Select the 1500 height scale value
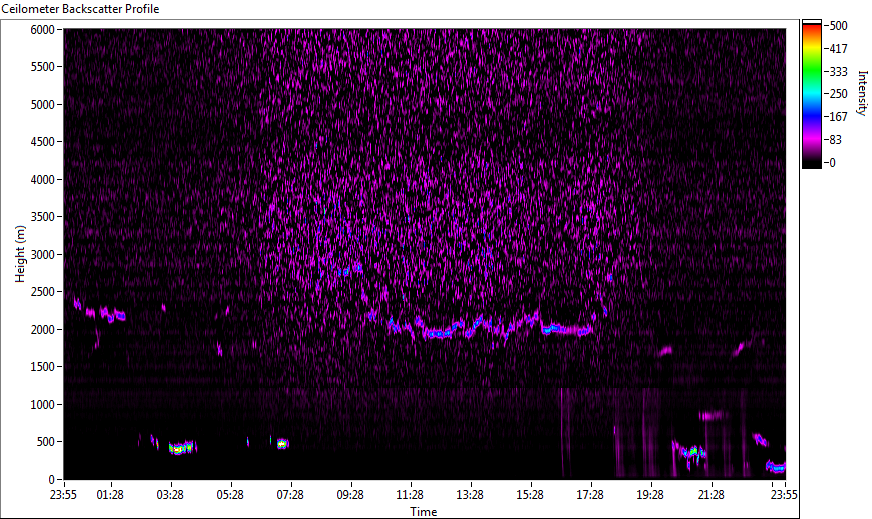872x519 pixels. point(43,367)
